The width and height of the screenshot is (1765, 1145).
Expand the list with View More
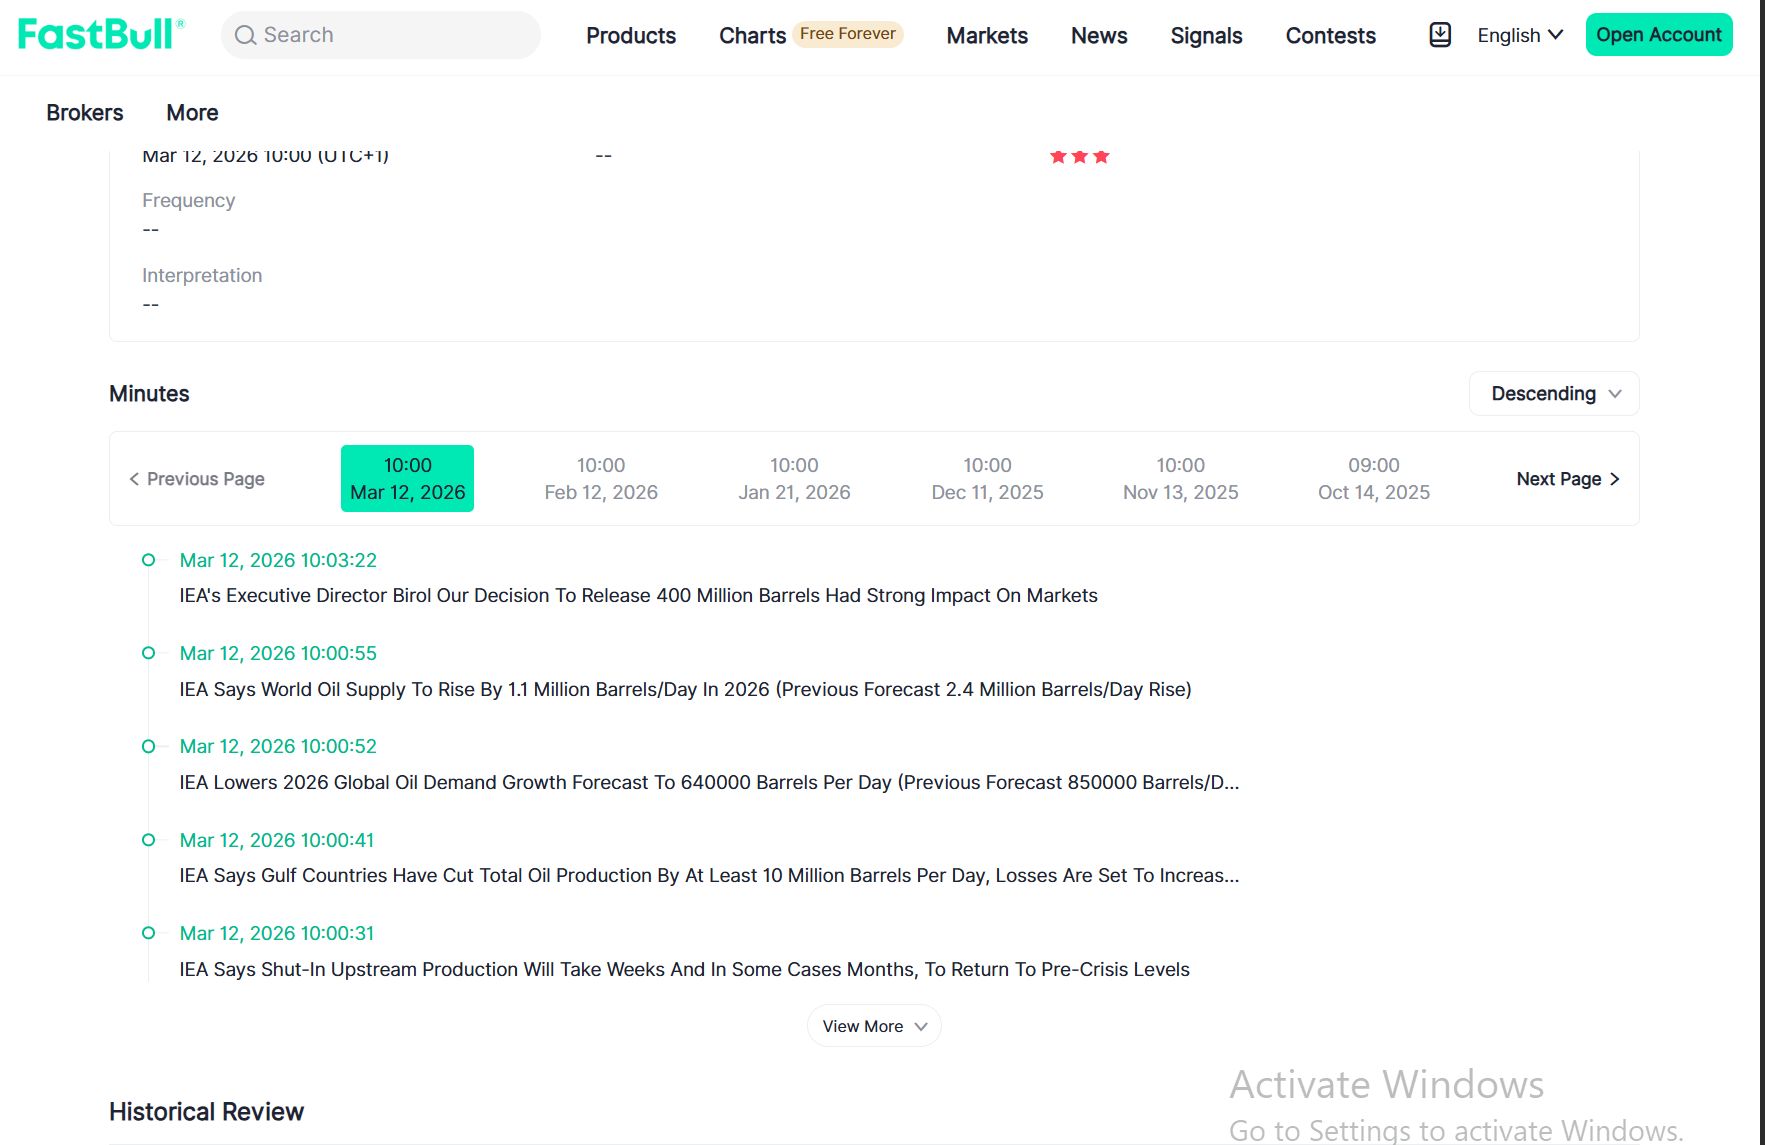click(x=874, y=1026)
